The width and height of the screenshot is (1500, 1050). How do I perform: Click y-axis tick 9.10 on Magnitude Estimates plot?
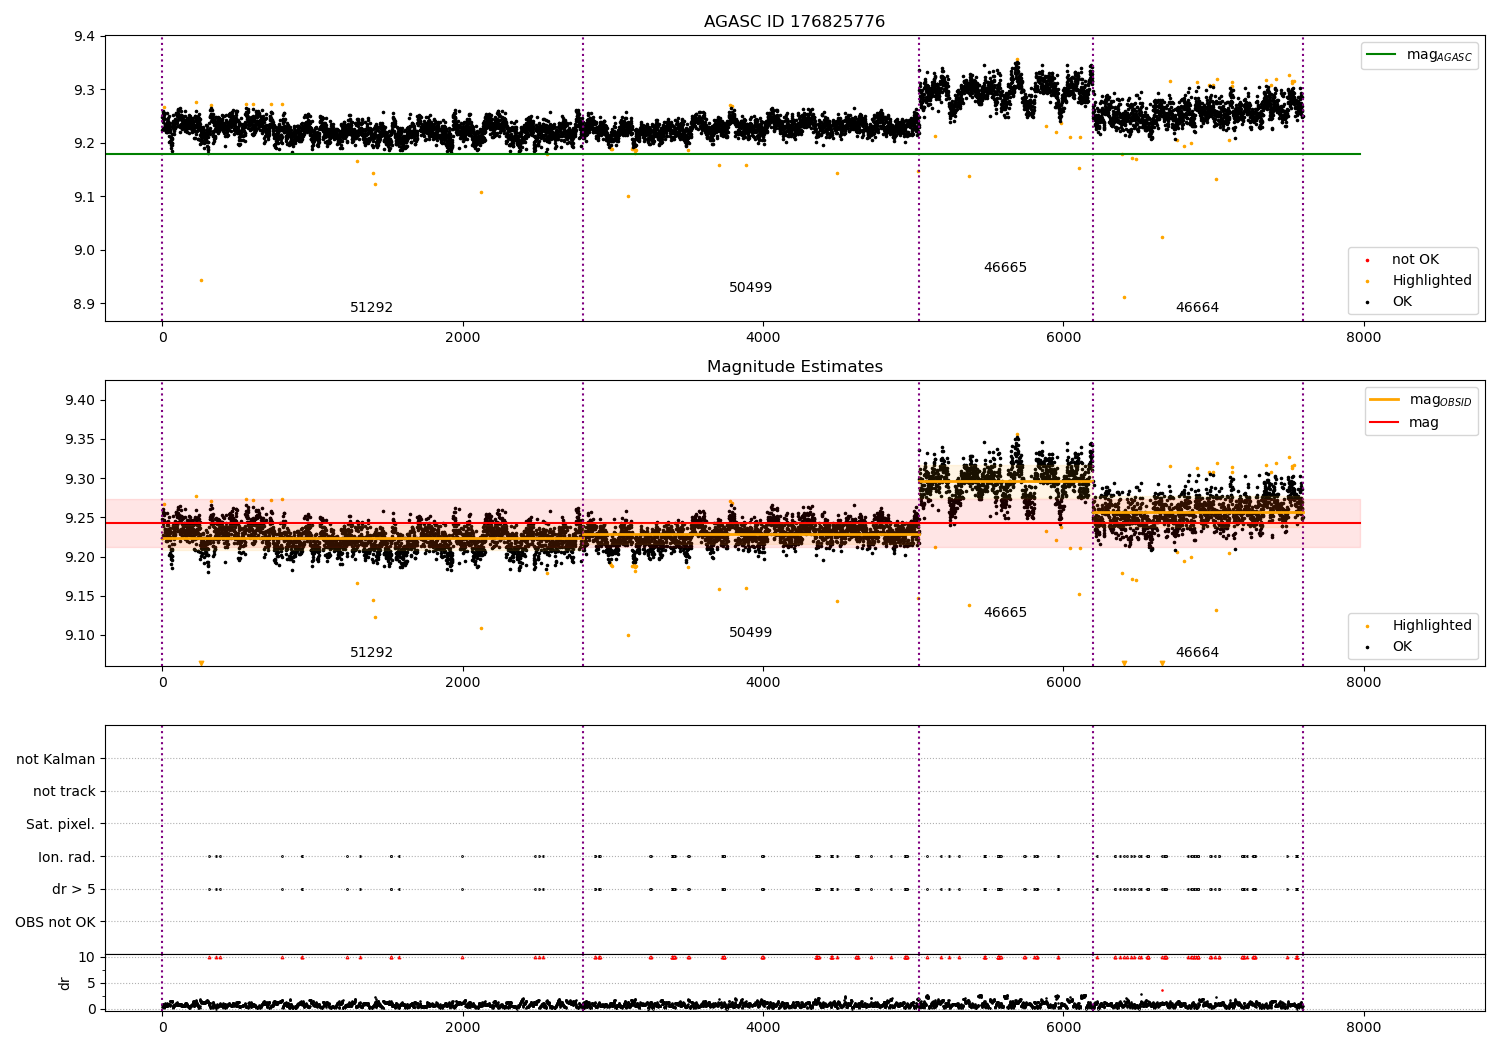tap(81, 636)
